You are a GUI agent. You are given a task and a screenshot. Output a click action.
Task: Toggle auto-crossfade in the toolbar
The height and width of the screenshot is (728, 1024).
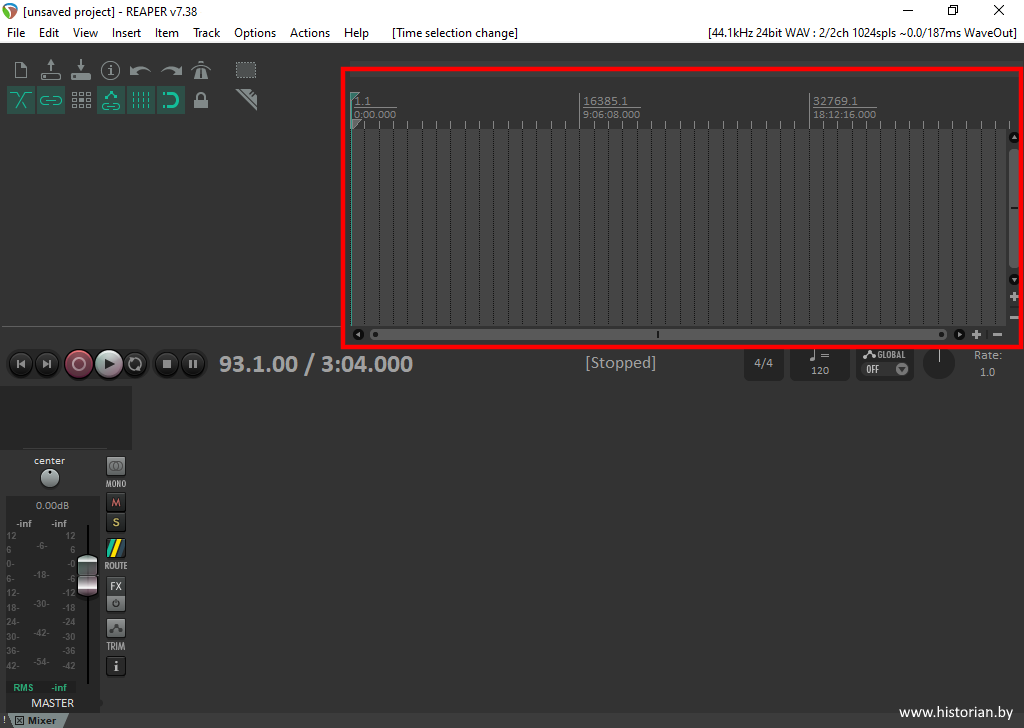[x=21, y=100]
